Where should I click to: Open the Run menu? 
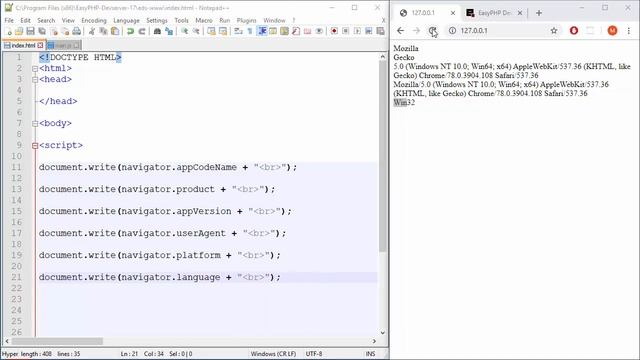point(224,20)
